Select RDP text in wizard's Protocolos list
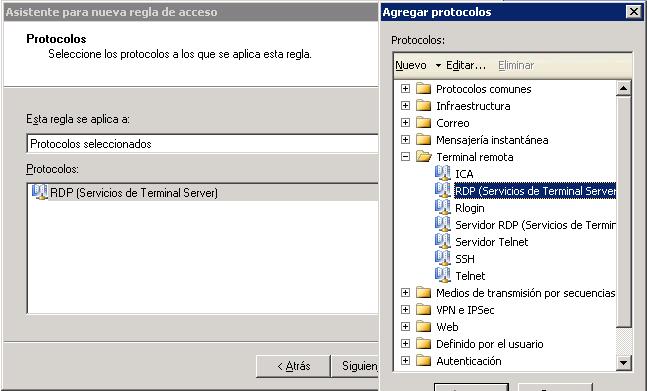Viewport: 647px width, 391px height. click(134, 193)
